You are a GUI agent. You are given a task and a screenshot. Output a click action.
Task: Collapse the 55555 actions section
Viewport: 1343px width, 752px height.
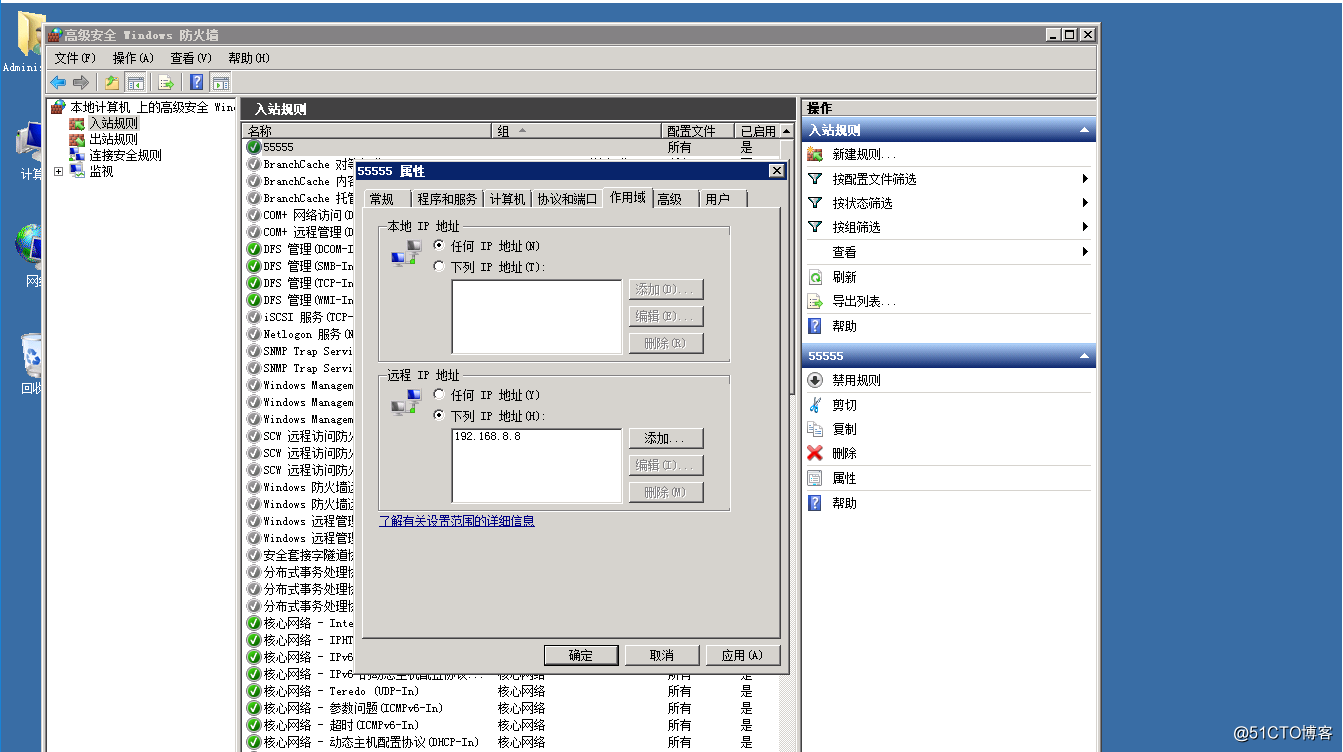point(1085,356)
